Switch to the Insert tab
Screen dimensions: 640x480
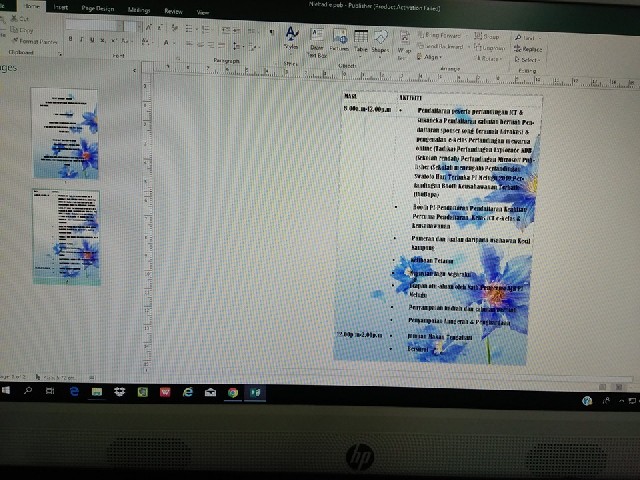(x=61, y=7)
